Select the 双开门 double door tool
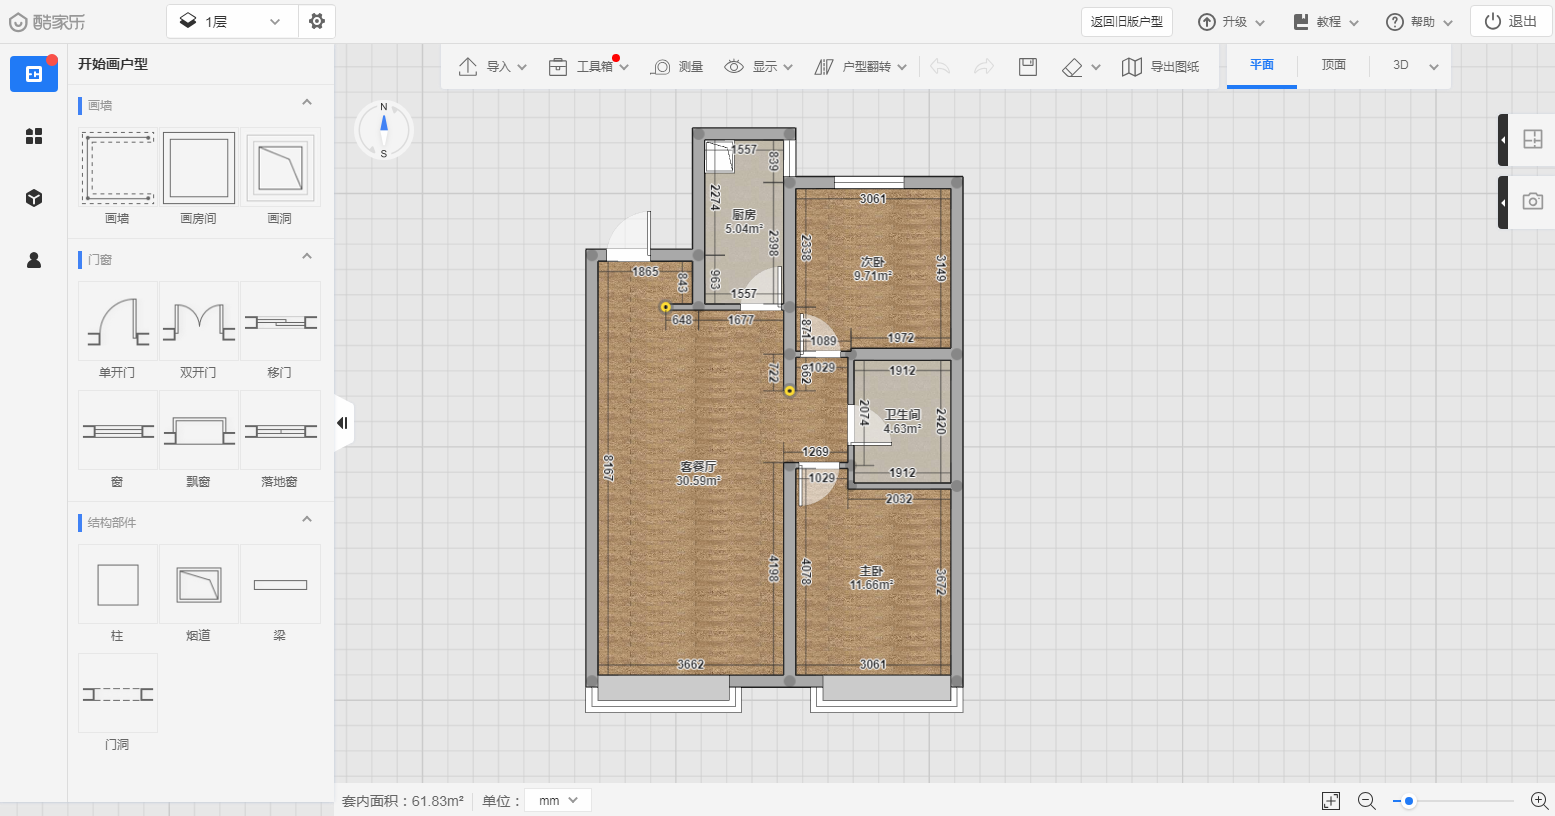Viewport: 1555px width, 816px height. (198, 322)
